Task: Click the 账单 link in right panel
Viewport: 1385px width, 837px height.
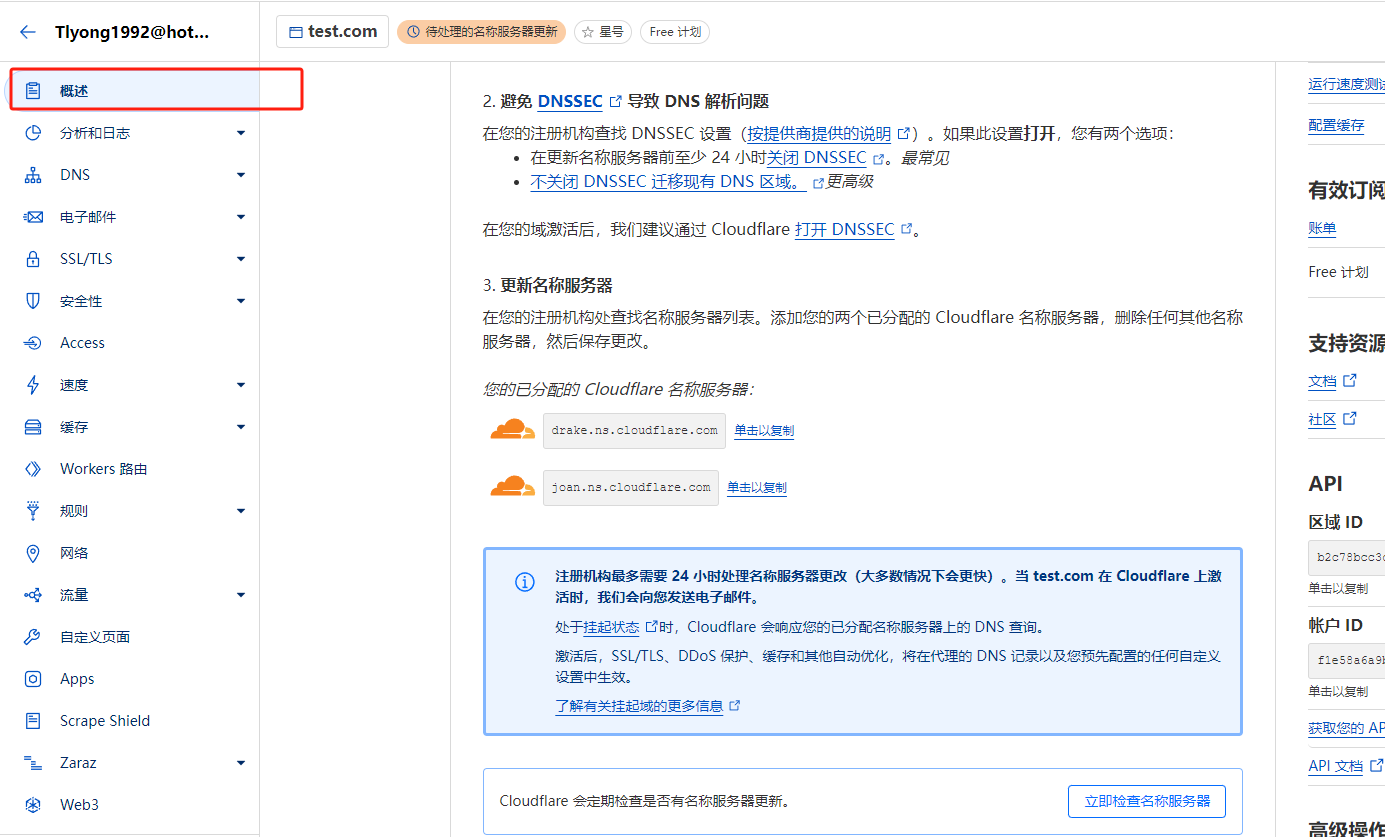Action: pos(1322,228)
